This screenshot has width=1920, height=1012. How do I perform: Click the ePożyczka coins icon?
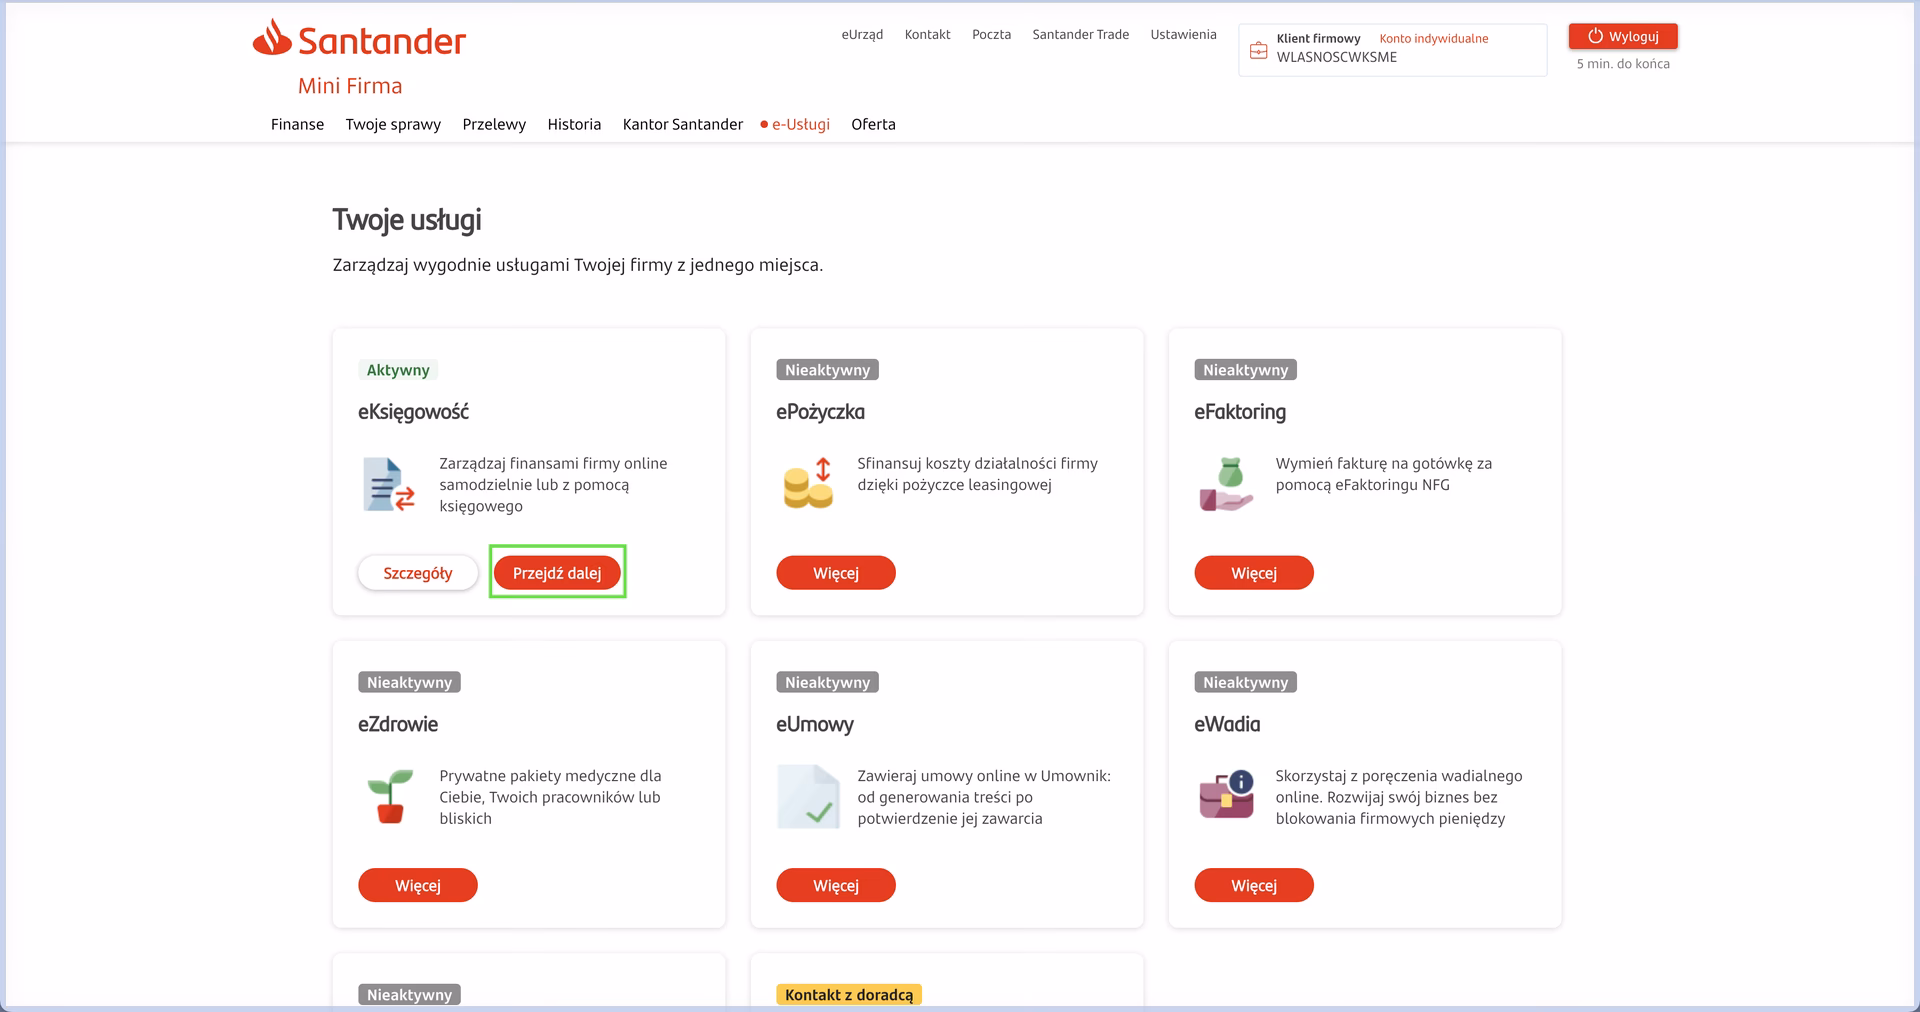[x=808, y=484]
